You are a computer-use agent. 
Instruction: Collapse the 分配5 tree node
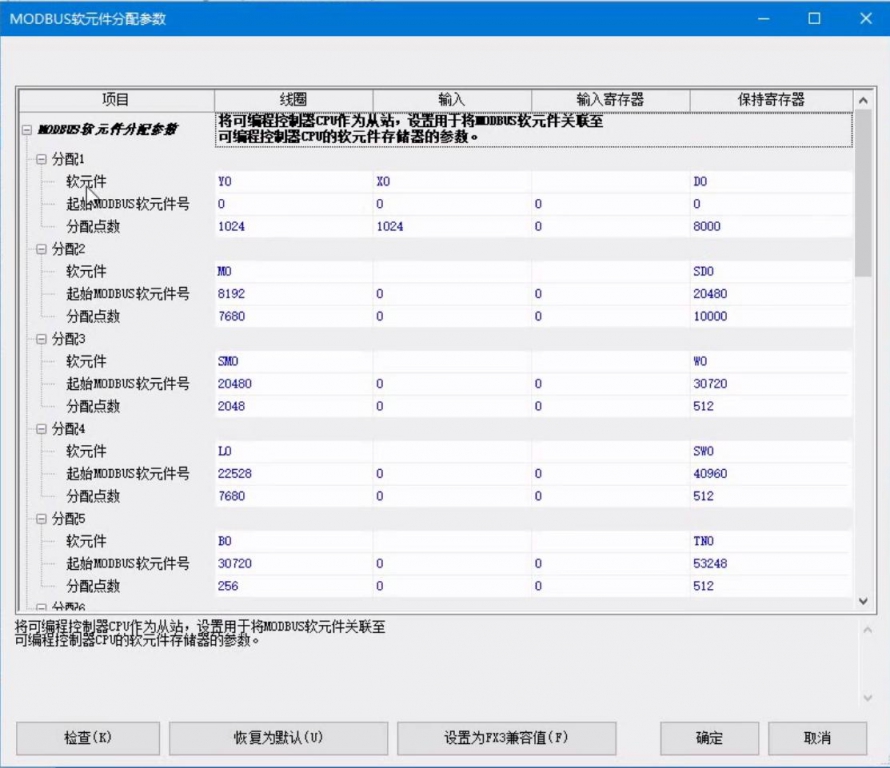(41, 518)
